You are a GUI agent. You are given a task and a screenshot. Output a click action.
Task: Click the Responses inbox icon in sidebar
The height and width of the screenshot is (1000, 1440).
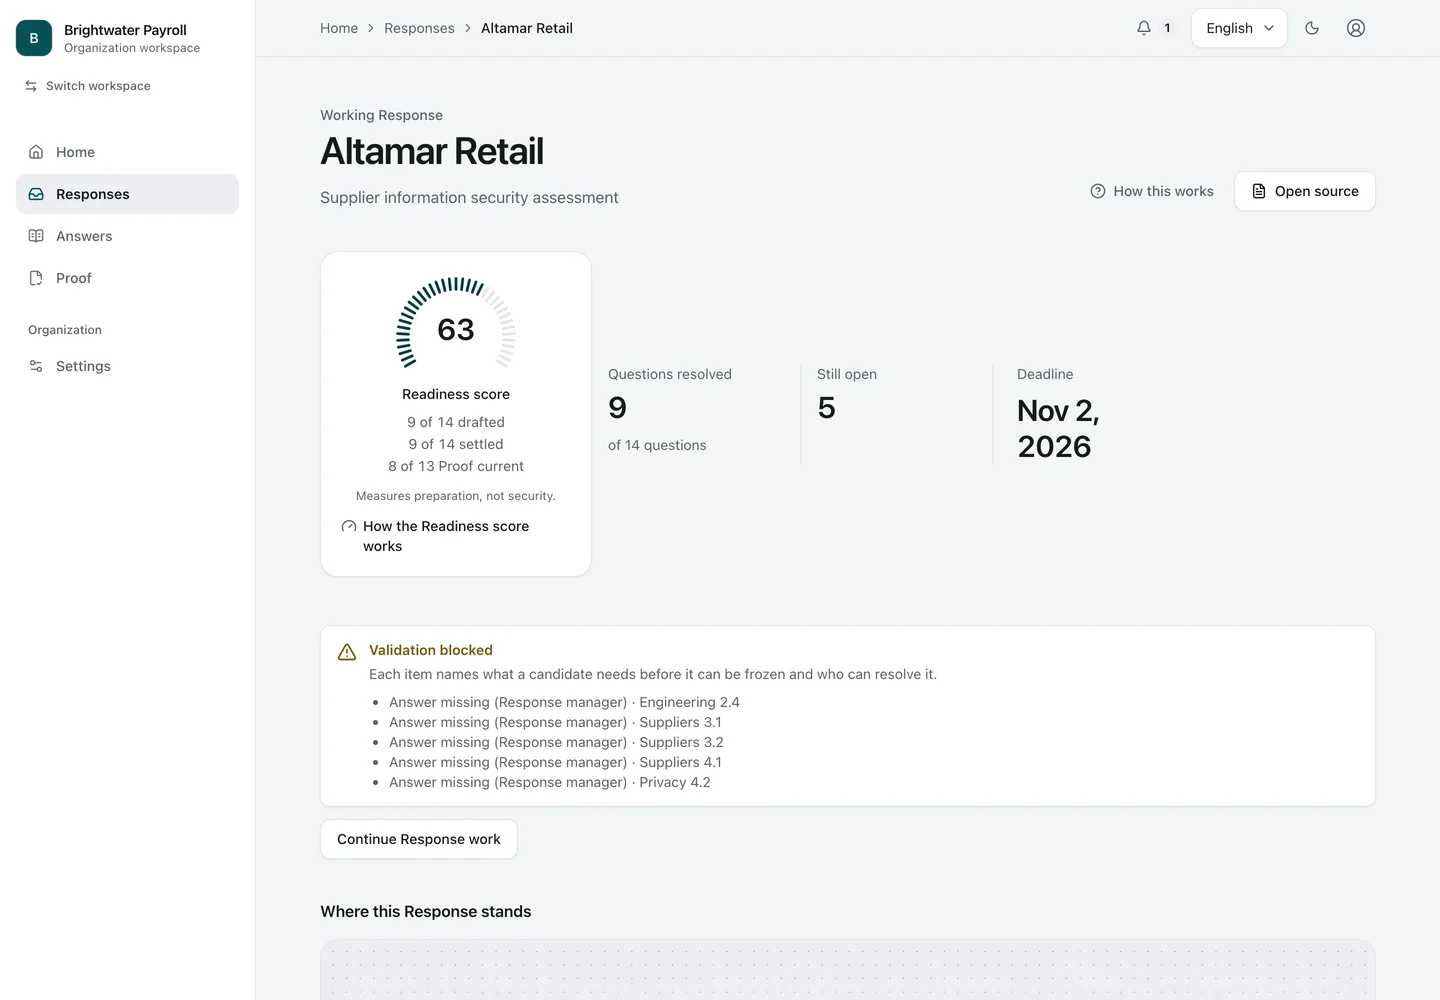pyautogui.click(x=36, y=194)
